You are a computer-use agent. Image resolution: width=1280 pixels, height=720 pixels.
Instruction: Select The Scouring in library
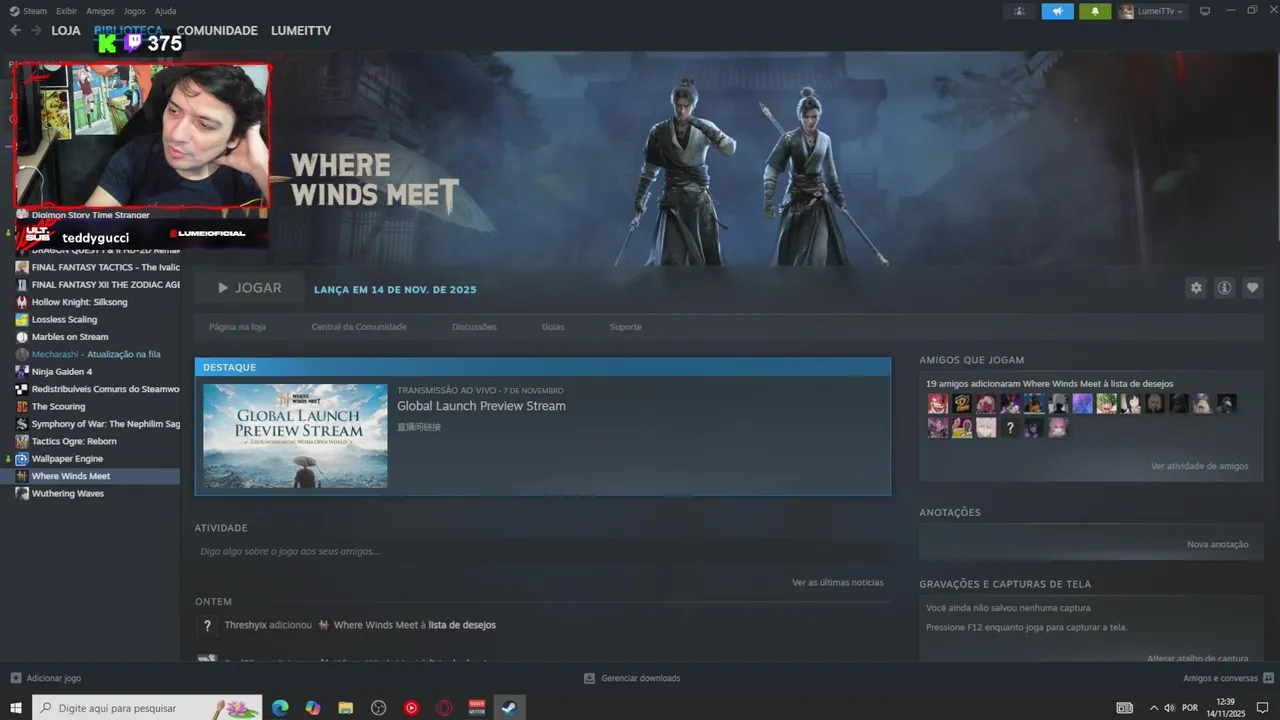(98, 407)
